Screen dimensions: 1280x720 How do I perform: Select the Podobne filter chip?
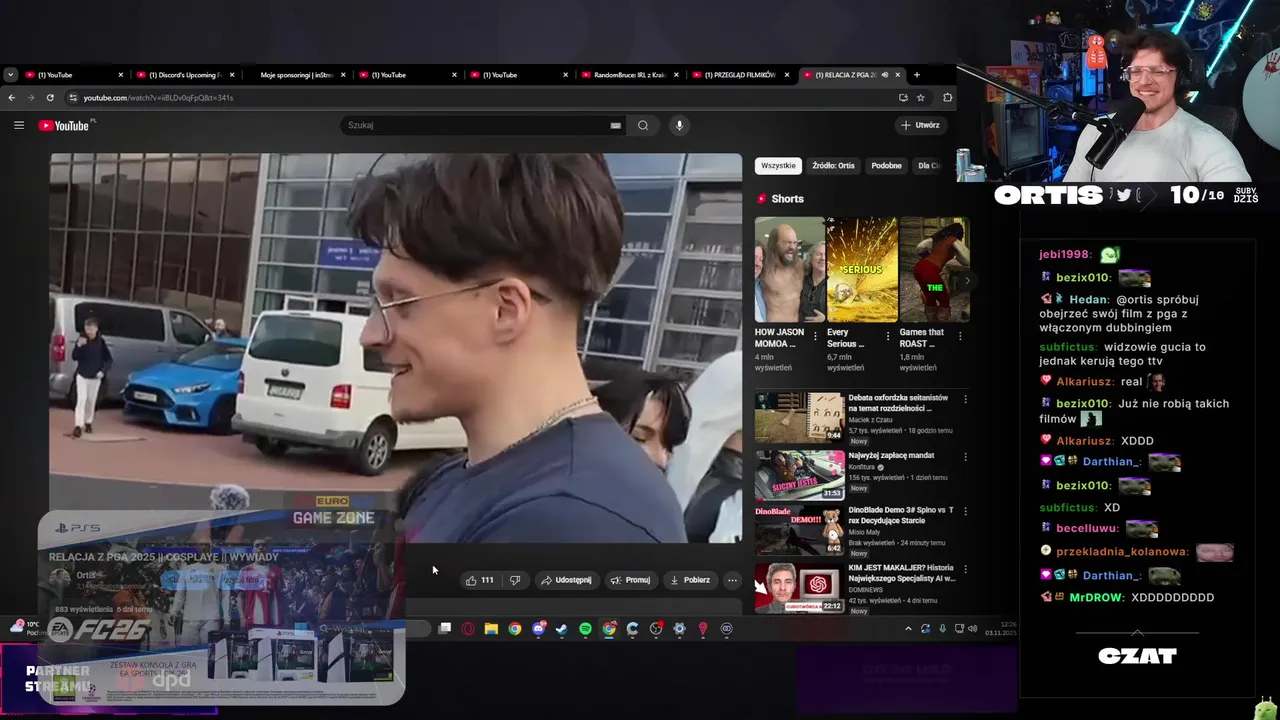pyautogui.click(x=886, y=165)
